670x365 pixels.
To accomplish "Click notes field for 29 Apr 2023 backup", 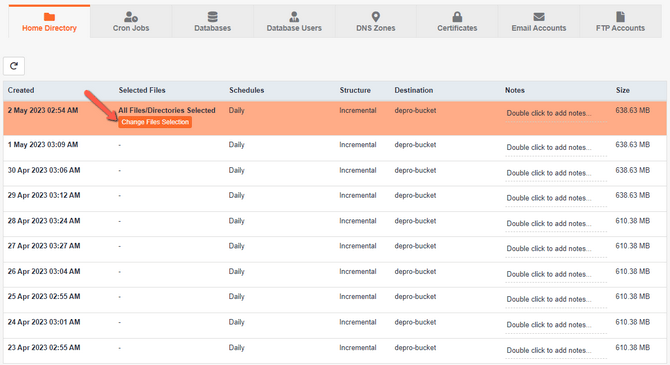I will 556,198.
